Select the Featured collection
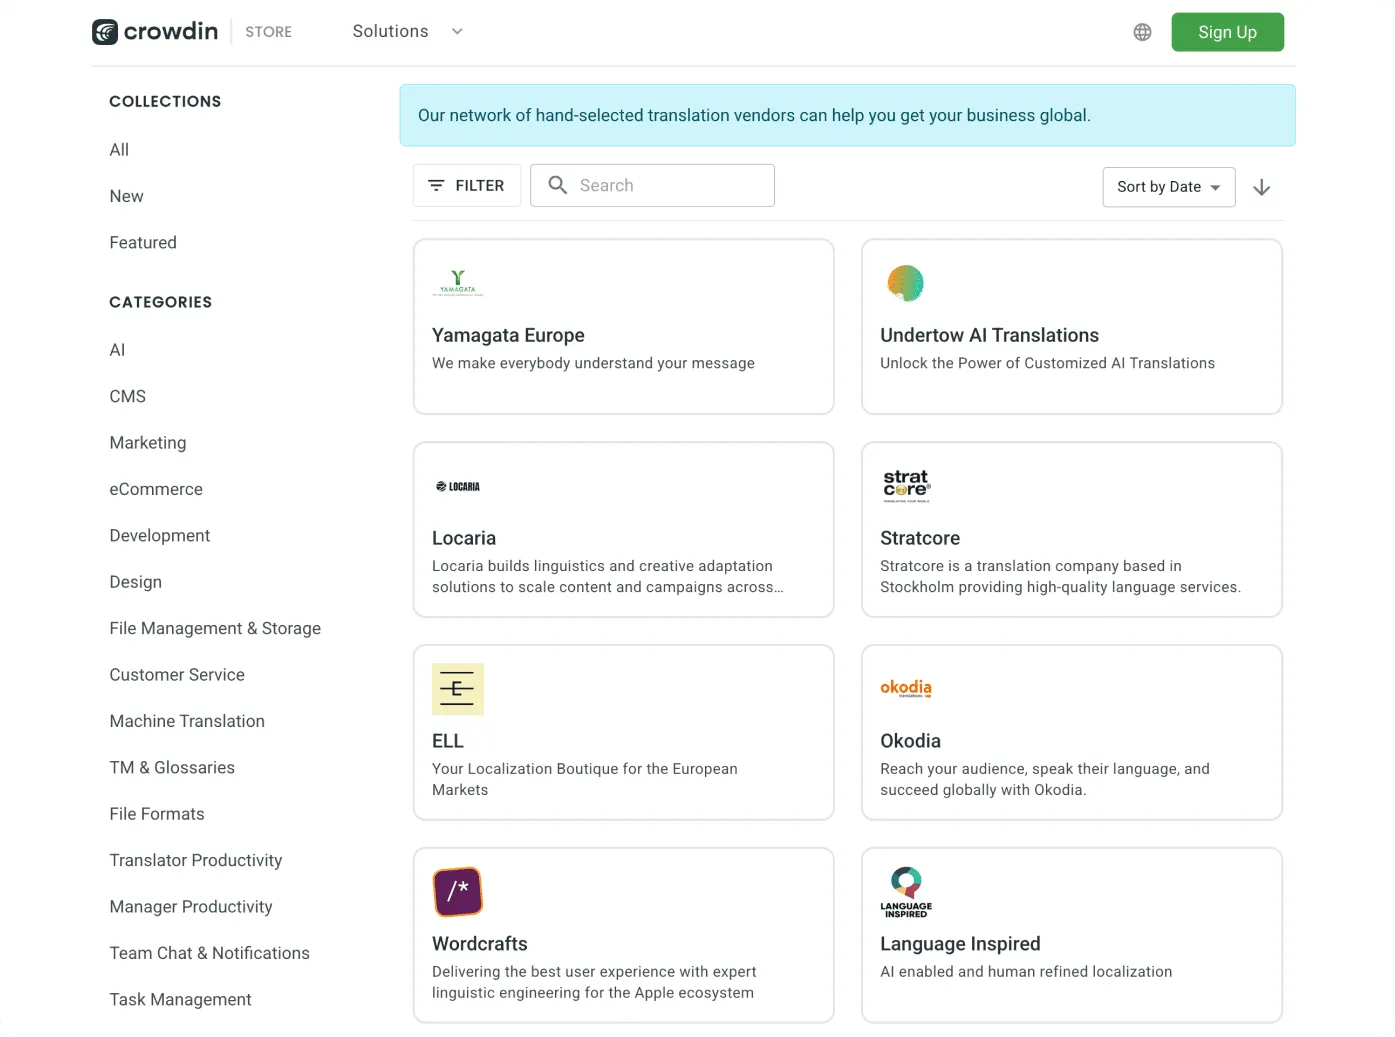The height and width of the screenshot is (1037, 1395). pyautogui.click(x=143, y=243)
